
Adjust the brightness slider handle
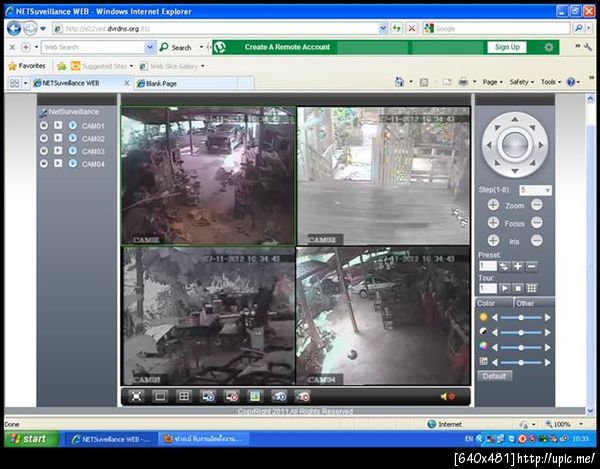(521, 317)
